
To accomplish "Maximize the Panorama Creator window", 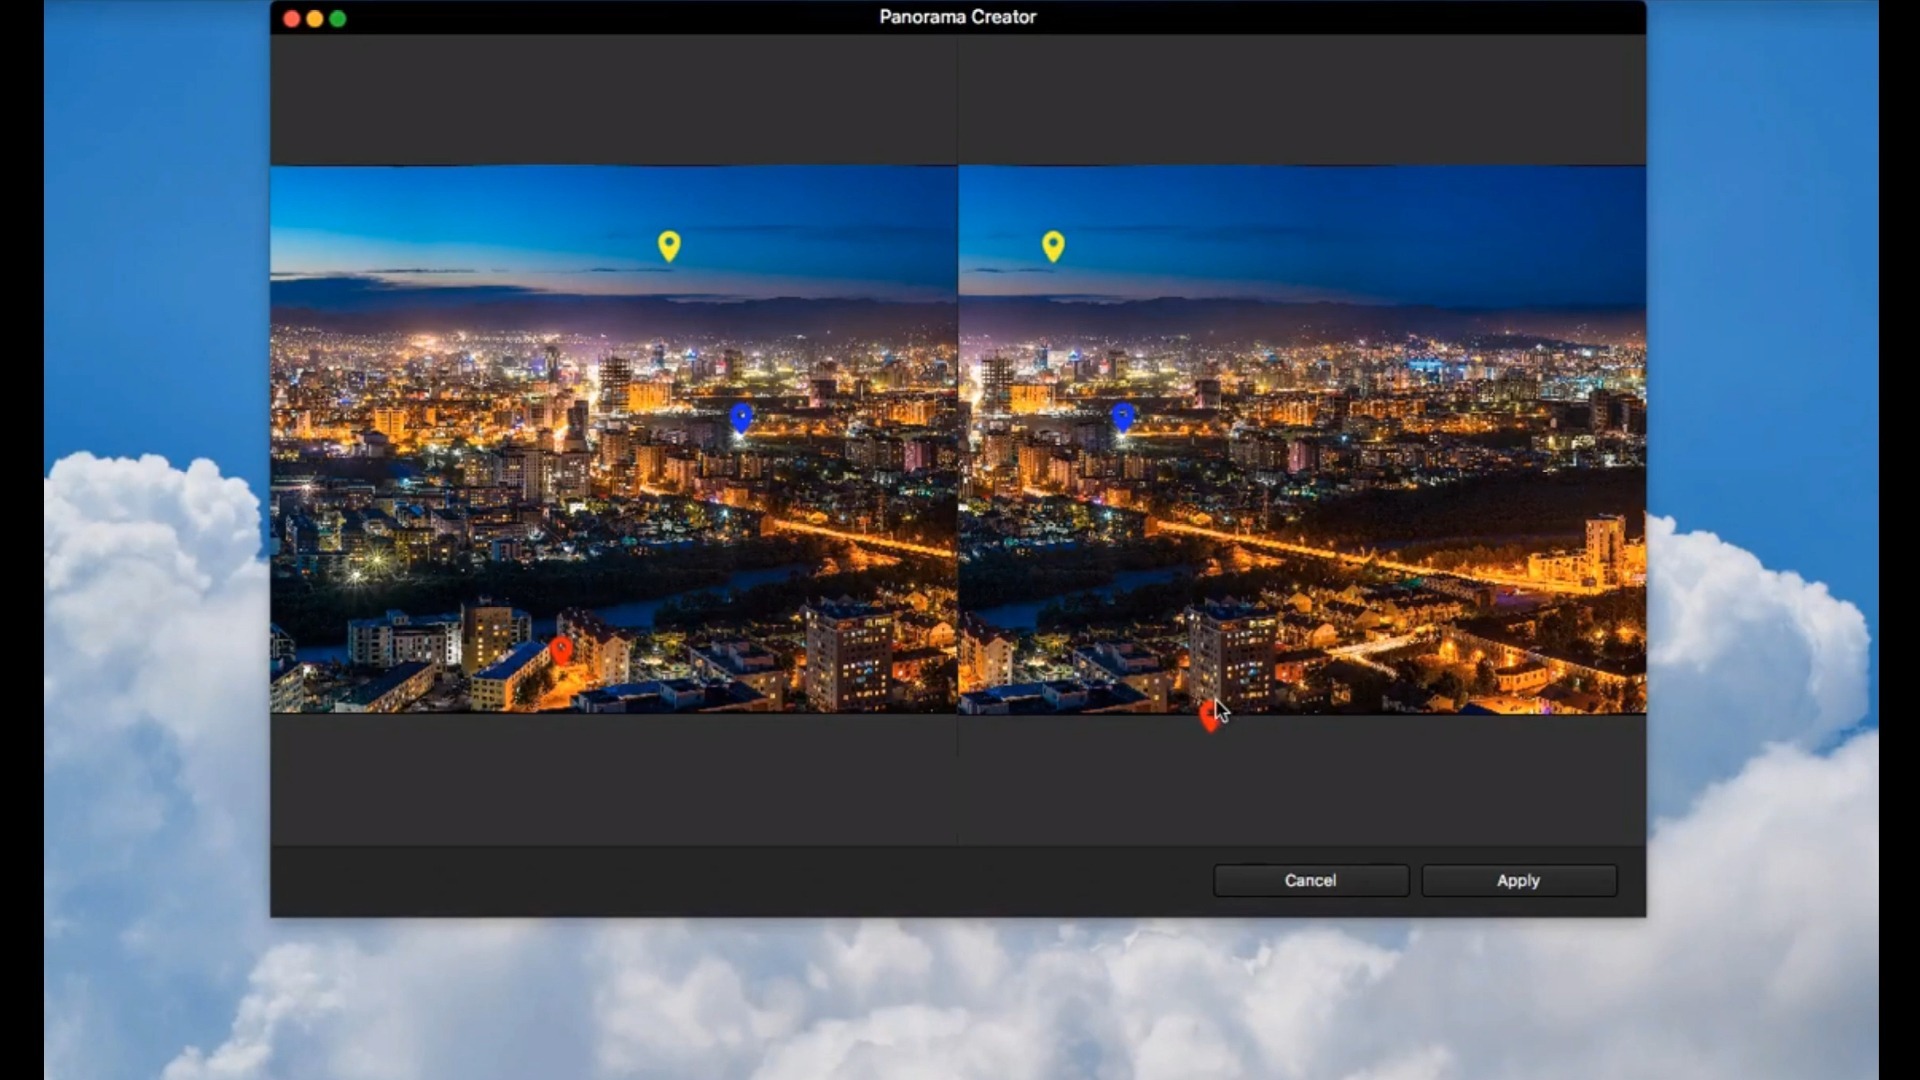I will point(338,18).
